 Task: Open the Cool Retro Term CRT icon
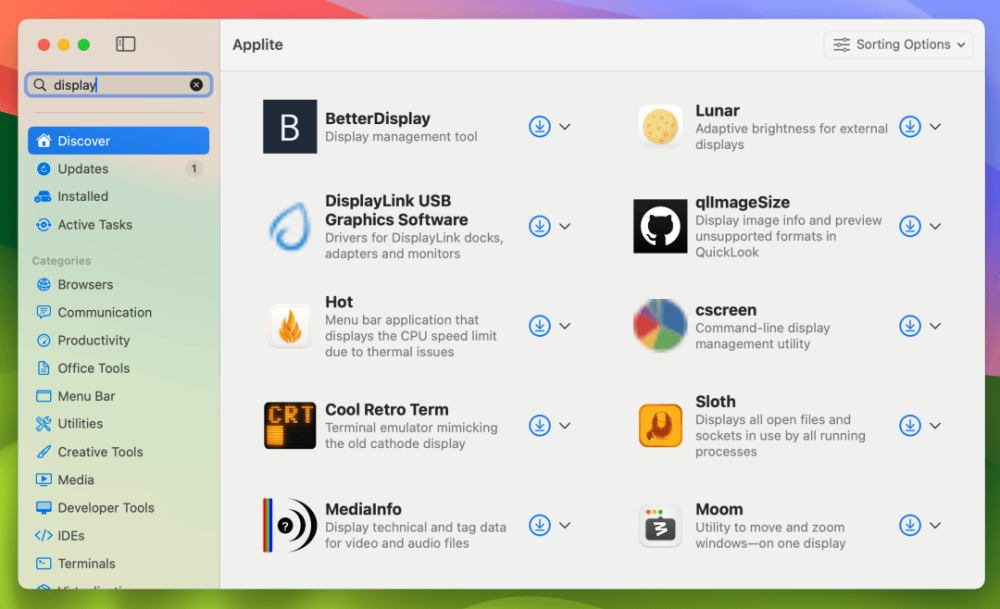click(290, 425)
